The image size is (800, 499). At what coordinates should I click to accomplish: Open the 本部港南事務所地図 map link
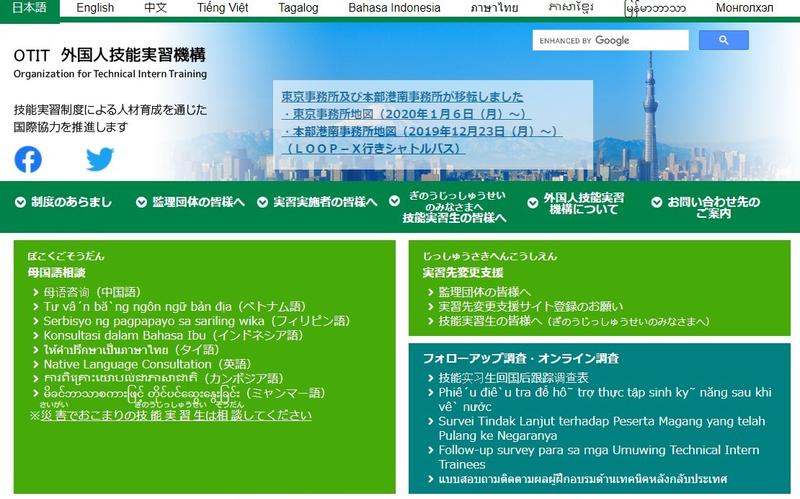click(x=422, y=132)
